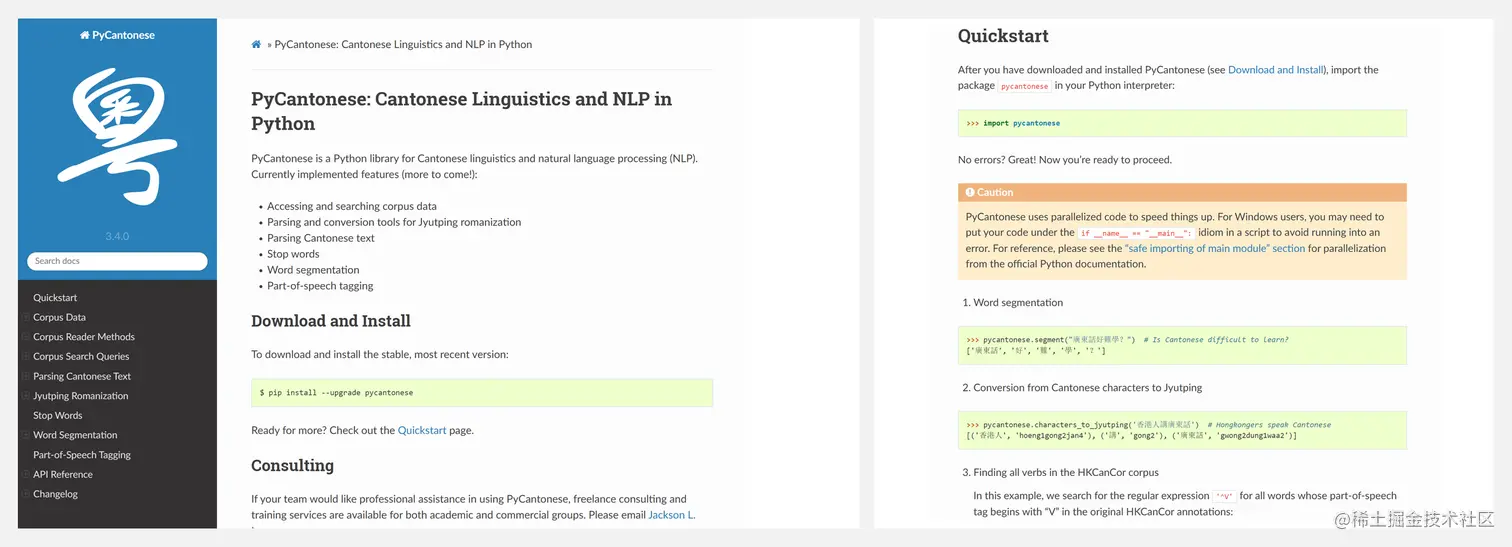Image resolution: width=1512 pixels, height=547 pixels.
Task: Click the Caution admonition title bar
Action: 1182,192
